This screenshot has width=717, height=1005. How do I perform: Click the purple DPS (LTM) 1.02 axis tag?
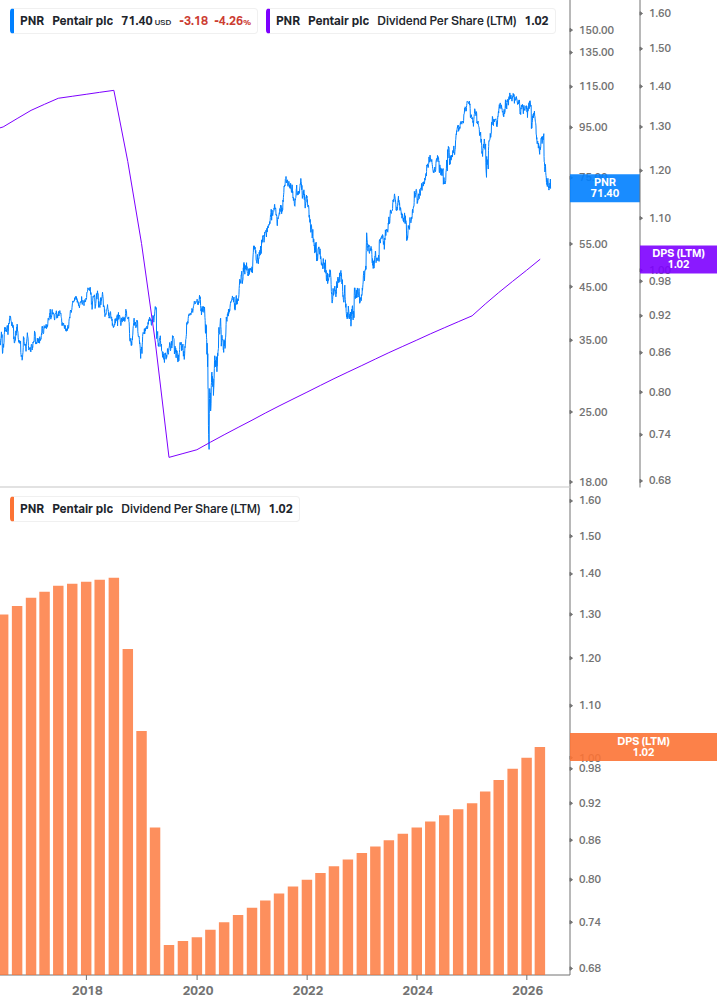click(678, 259)
